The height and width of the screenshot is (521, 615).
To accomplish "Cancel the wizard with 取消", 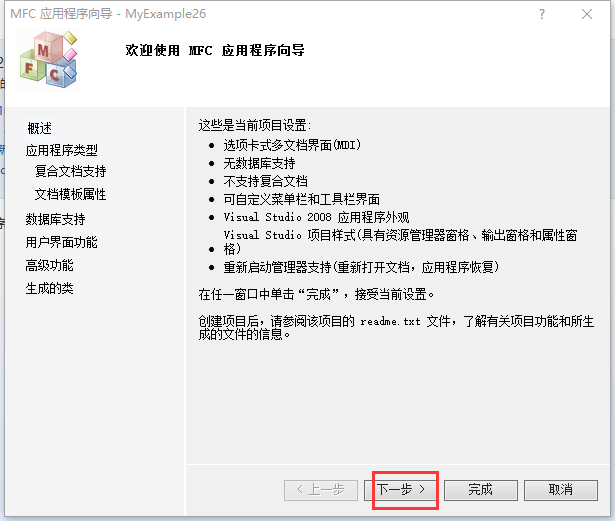I will [x=561, y=490].
